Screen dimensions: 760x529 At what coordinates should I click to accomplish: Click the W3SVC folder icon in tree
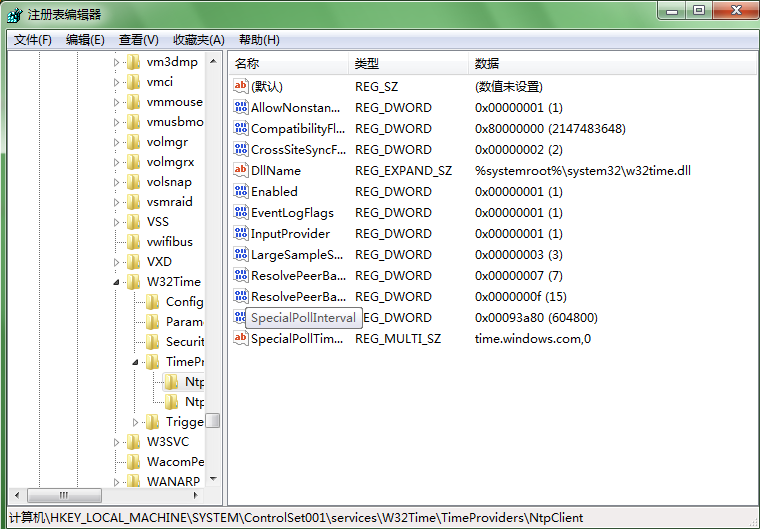pos(134,442)
